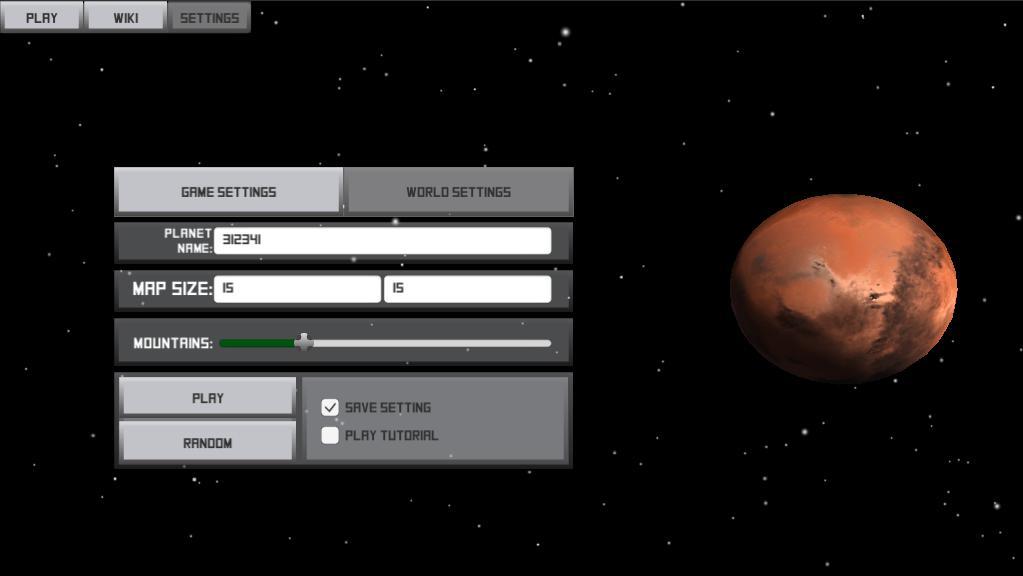Click the second Map Size field
The width and height of the screenshot is (1023, 576).
[x=468, y=288]
